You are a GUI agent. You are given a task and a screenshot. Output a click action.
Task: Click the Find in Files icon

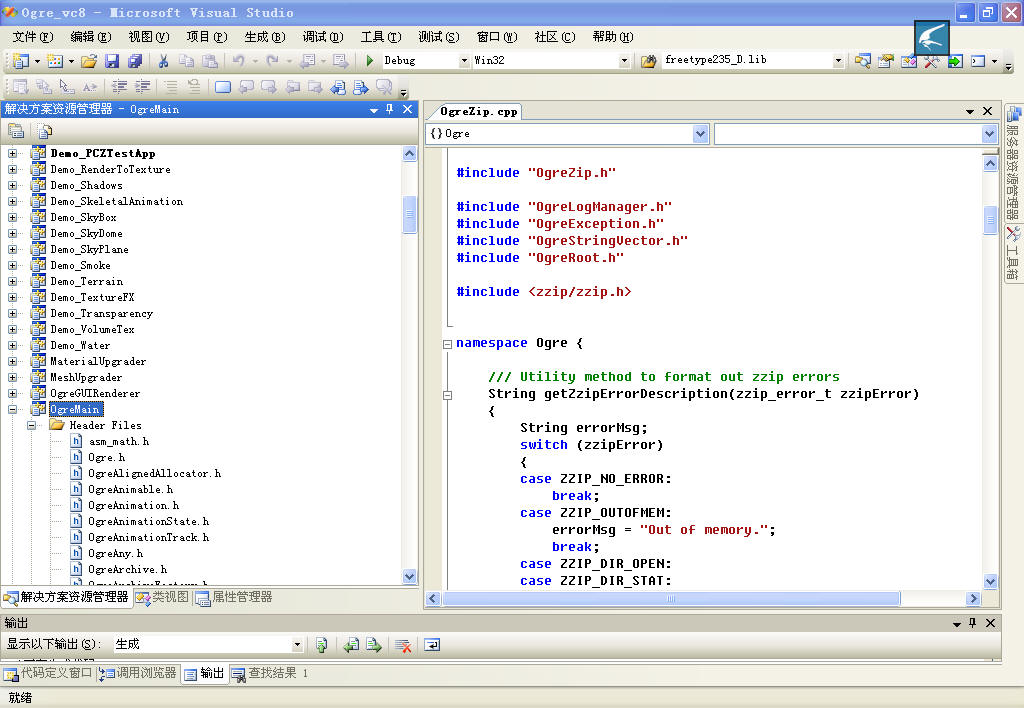648,61
